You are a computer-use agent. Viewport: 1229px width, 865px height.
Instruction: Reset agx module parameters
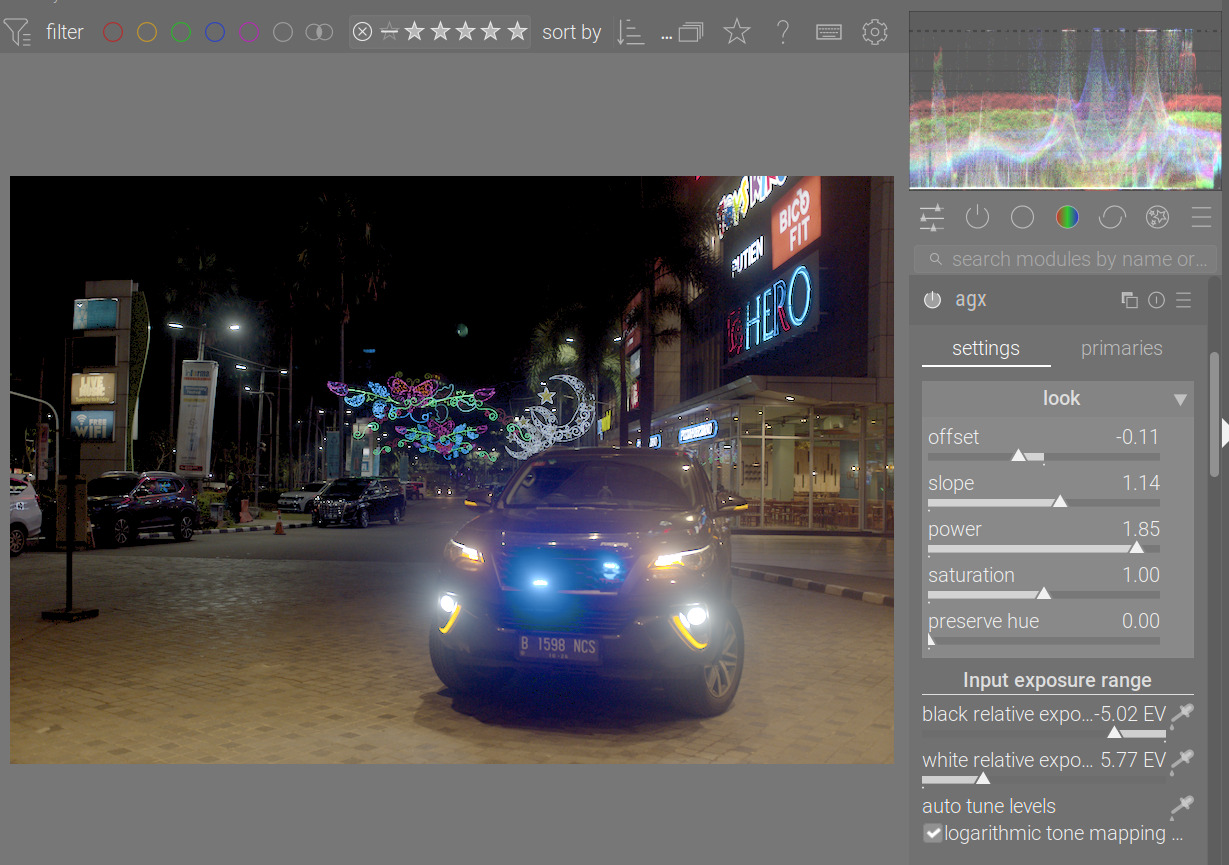[1157, 300]
